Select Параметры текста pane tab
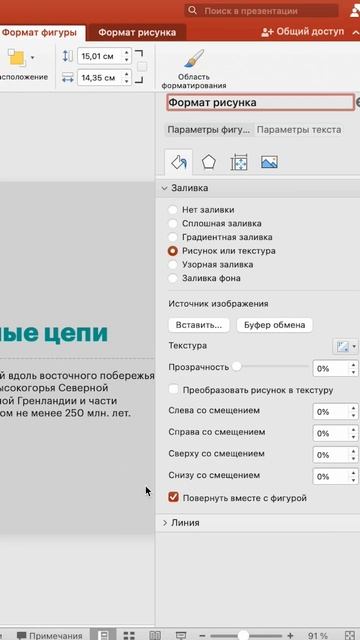The image size is (360, 640). (299, 130)
